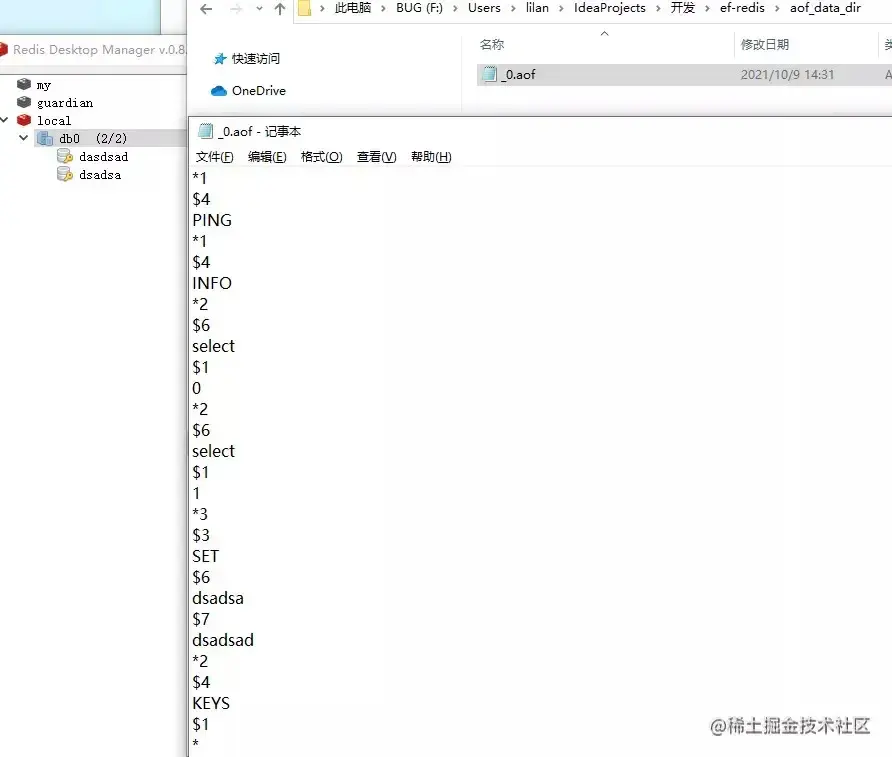The width and height of the screenshot is (892, 757).
Task: Open the 文件(F) menu in Notepad
Action: coord(213,157)
